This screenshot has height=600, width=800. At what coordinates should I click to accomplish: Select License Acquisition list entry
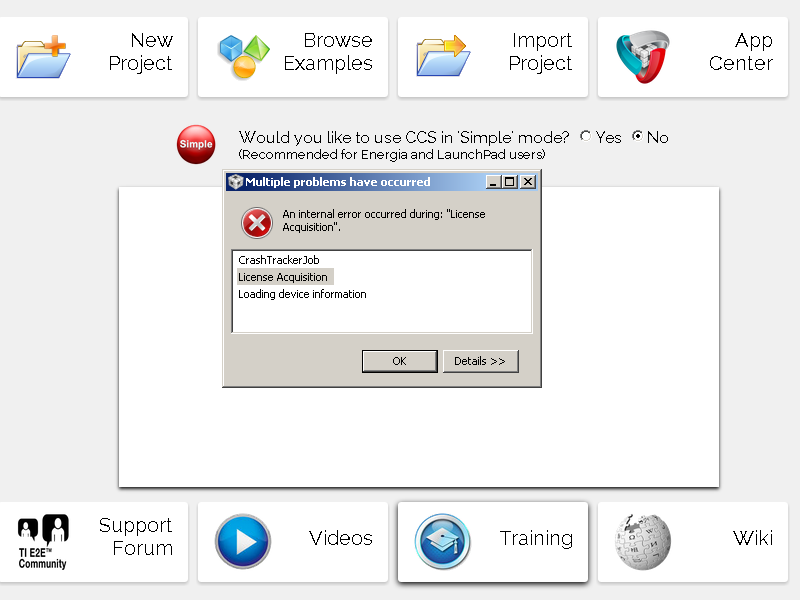283,277
